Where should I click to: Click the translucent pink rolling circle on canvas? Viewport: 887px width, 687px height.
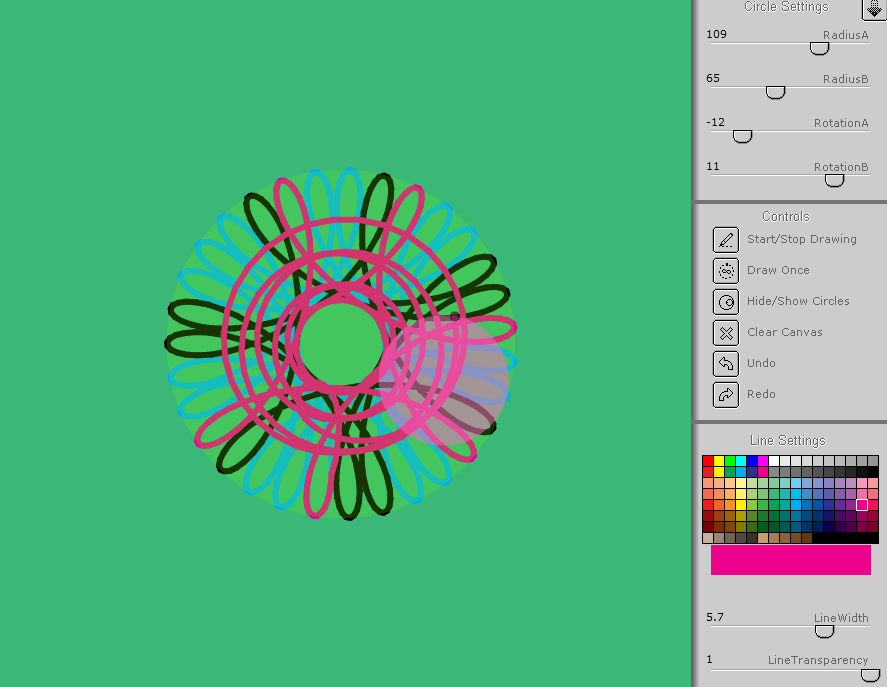444,382
